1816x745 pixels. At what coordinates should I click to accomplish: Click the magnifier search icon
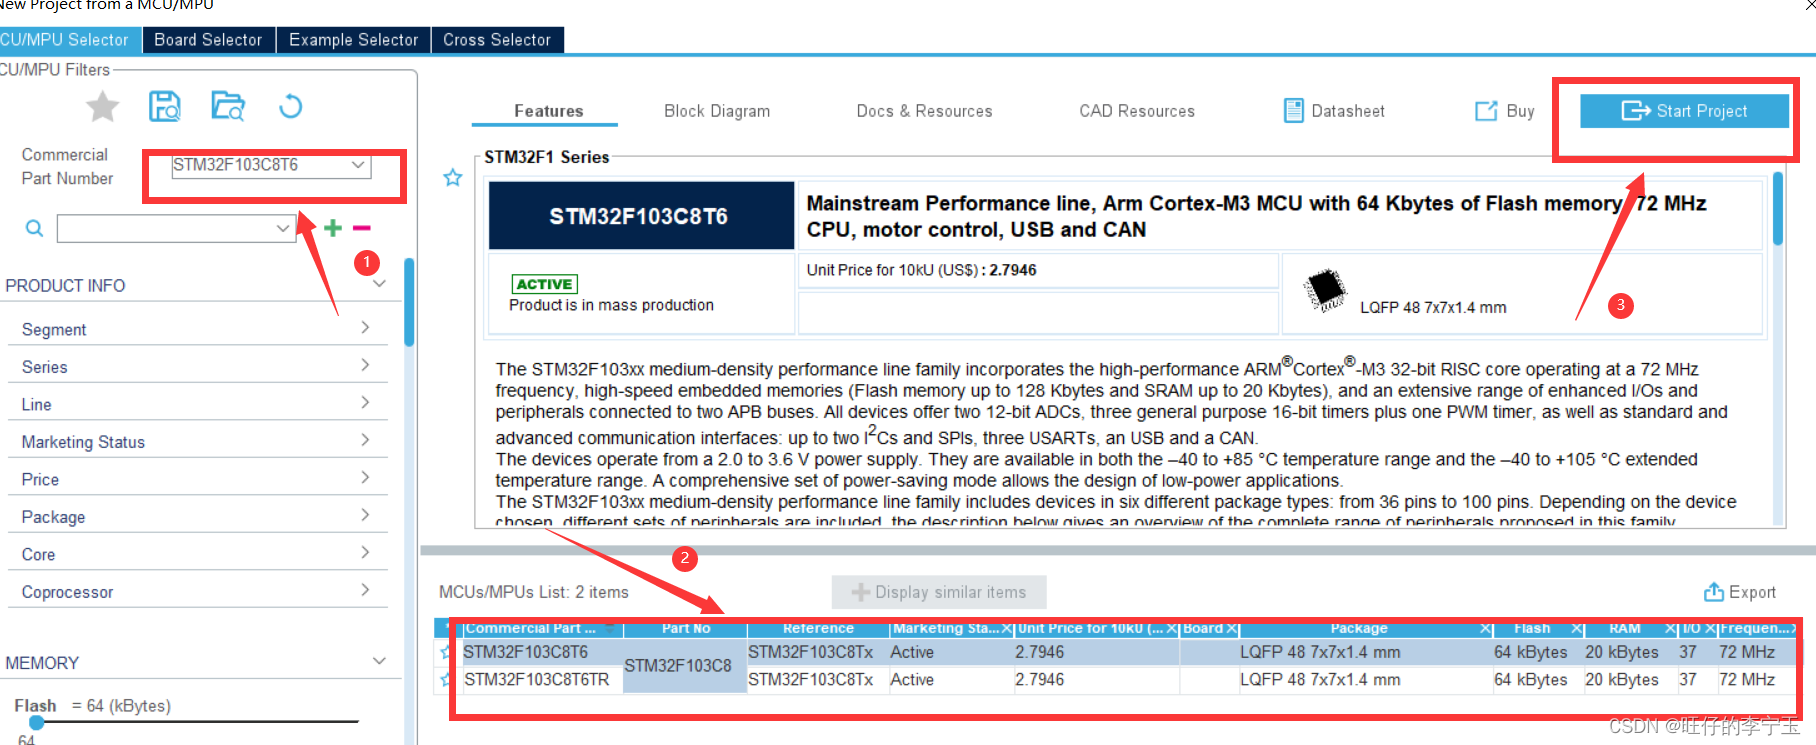coord(34,229)
